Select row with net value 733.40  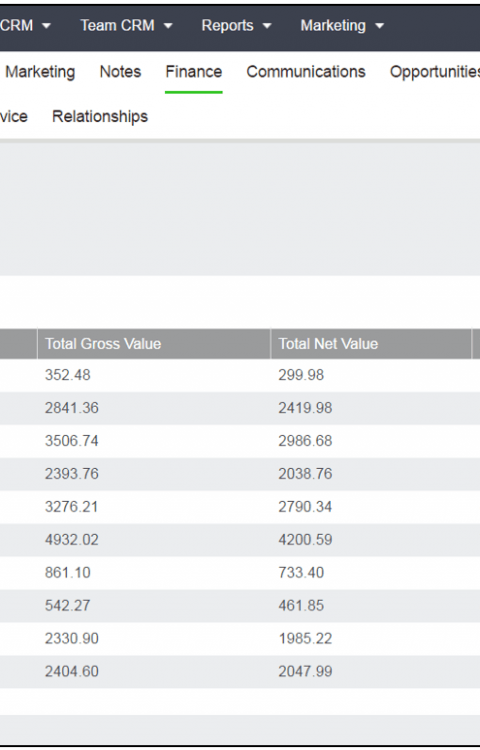click(x=240, y=573)
